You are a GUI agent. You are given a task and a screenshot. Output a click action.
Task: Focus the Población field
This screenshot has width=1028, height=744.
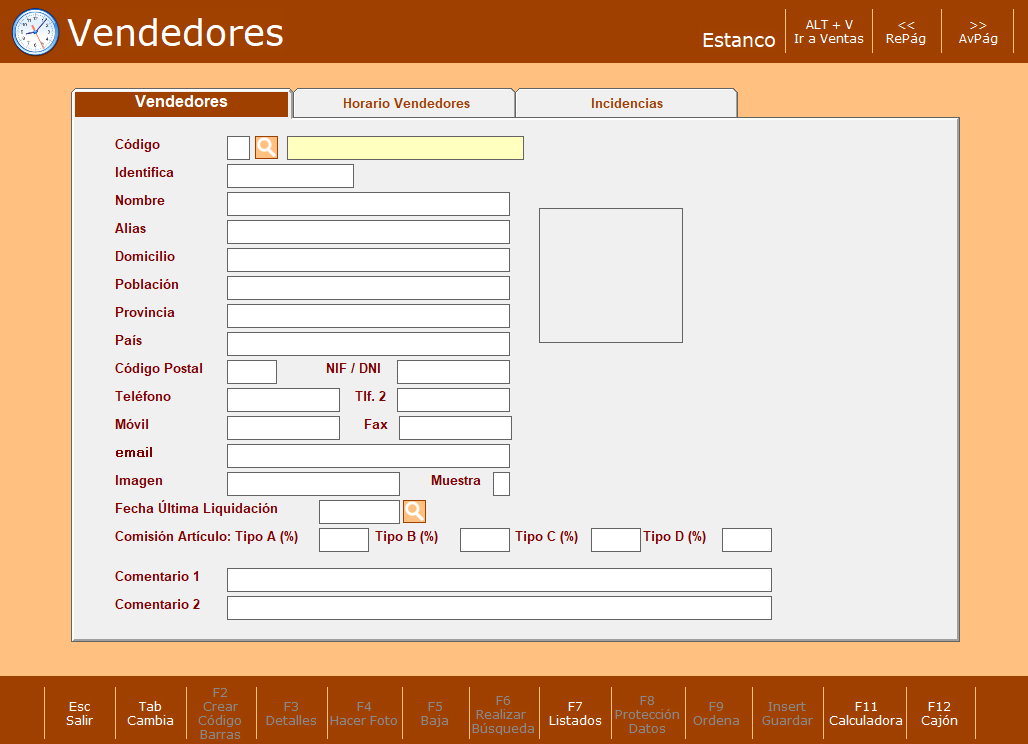pos(368,288)
